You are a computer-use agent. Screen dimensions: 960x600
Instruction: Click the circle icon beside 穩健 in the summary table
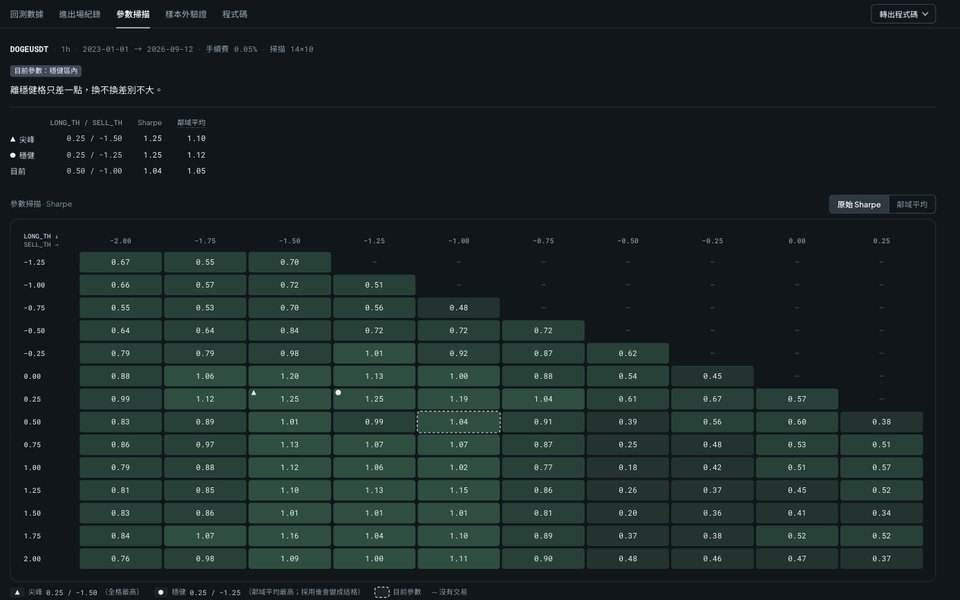[x=13, y=155]
